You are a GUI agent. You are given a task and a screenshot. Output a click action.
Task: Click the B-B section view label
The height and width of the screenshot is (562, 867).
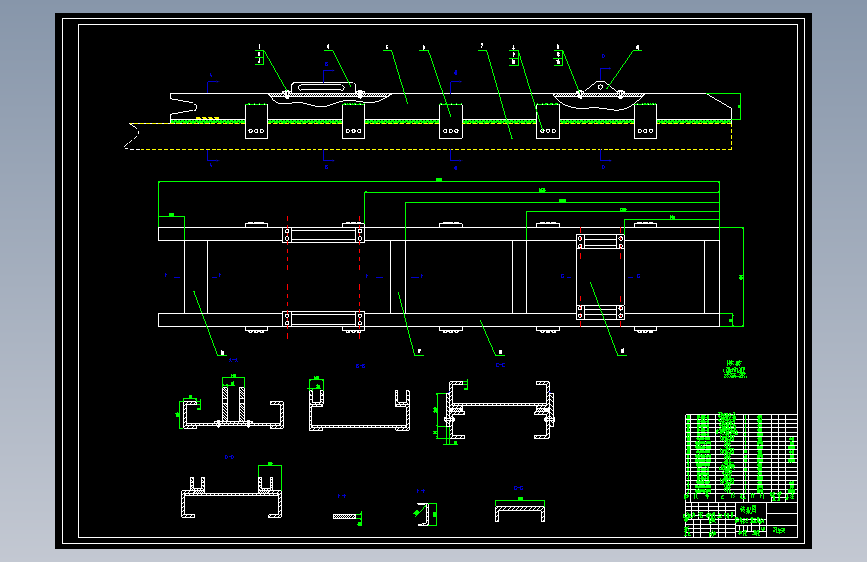(x=360, y=366)
